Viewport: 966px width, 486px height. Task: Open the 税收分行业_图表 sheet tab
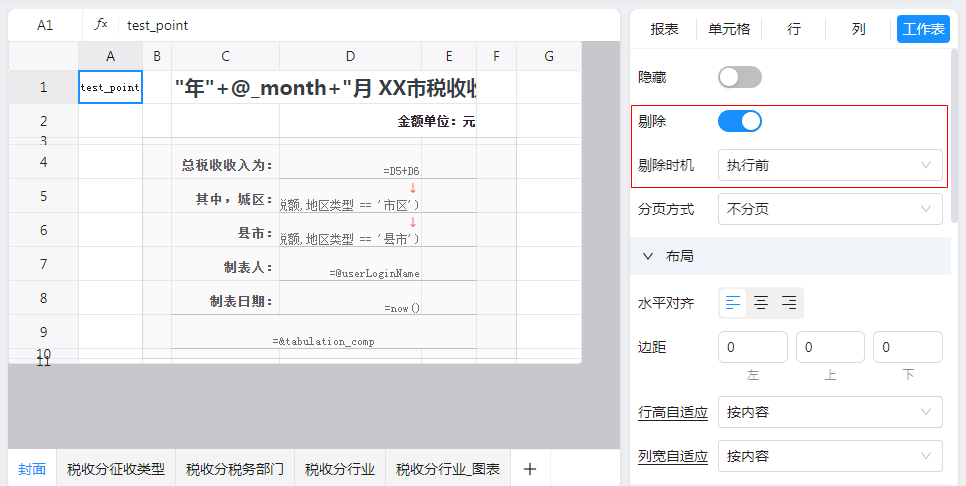coord(448,469)
